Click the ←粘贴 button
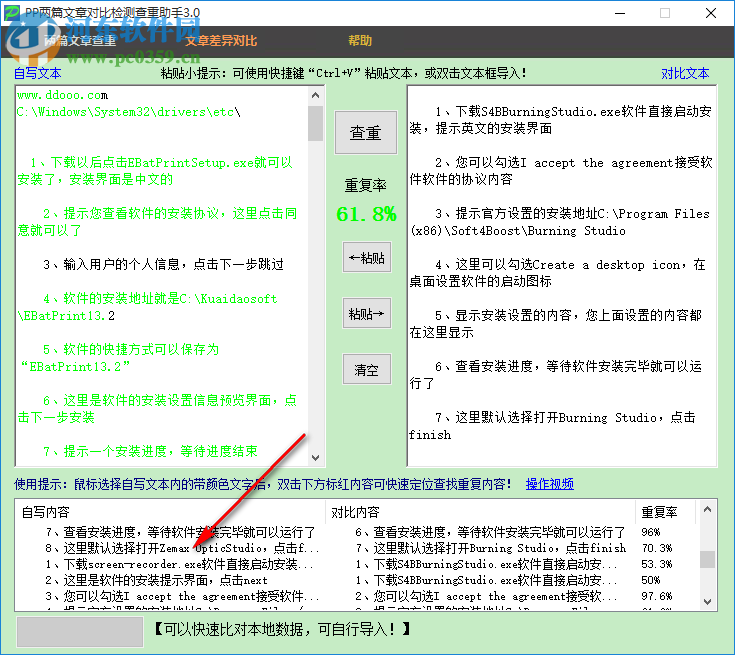Viewport: 735px width, 655px height. click(367, 257)
